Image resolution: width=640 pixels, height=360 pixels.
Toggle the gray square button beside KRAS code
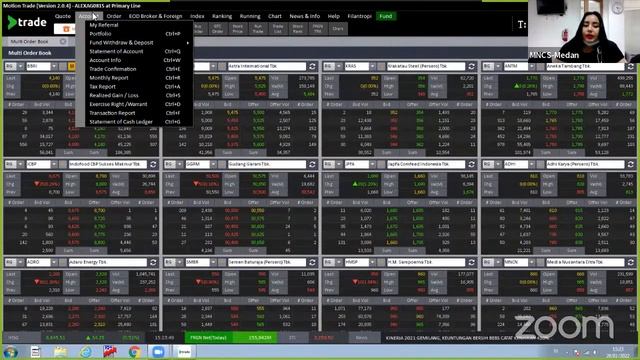click(x=381, y=66)
